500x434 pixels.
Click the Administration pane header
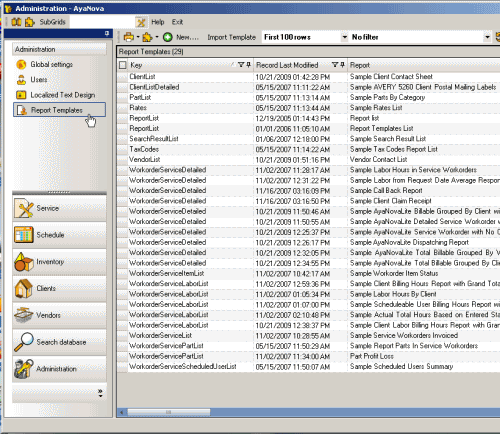(59, 49)
